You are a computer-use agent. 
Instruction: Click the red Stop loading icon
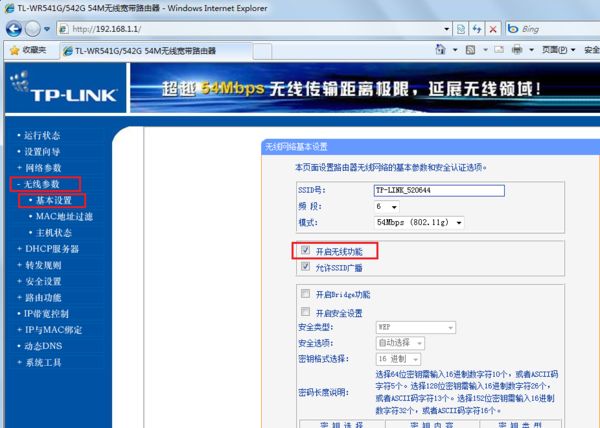(x=493, y=29)
